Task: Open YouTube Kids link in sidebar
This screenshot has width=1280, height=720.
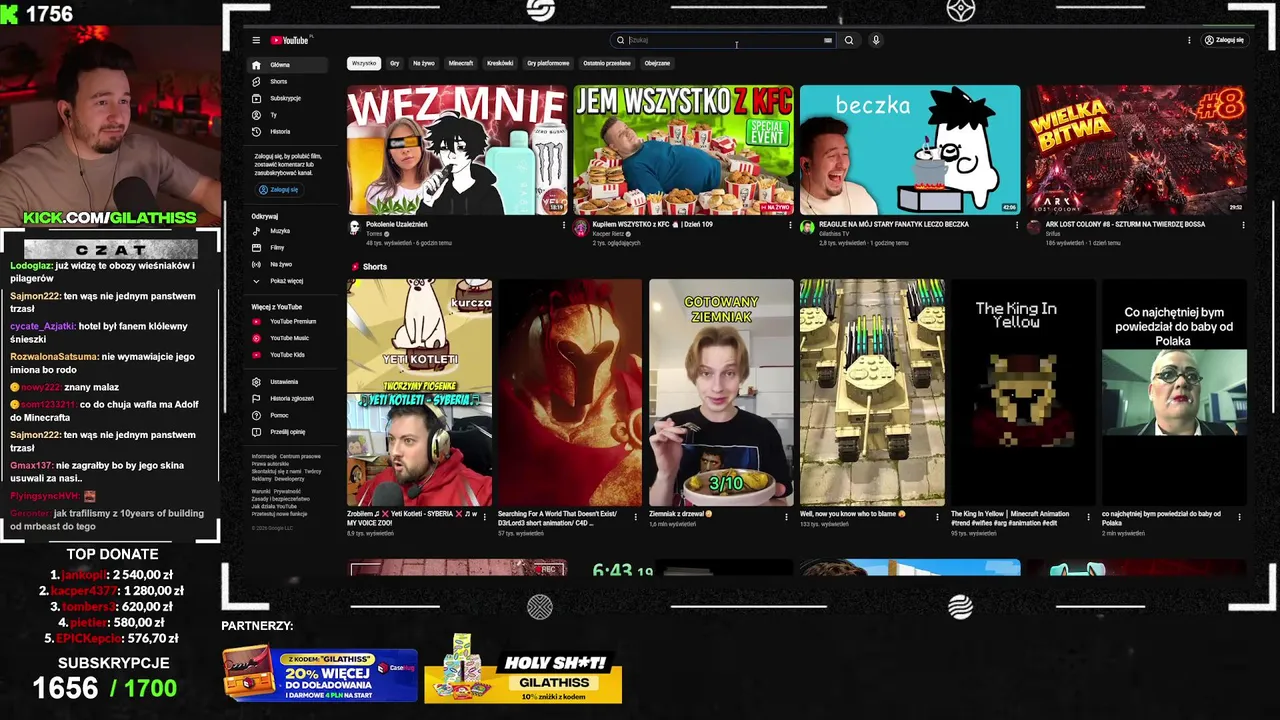Action: tap(288, 355)
